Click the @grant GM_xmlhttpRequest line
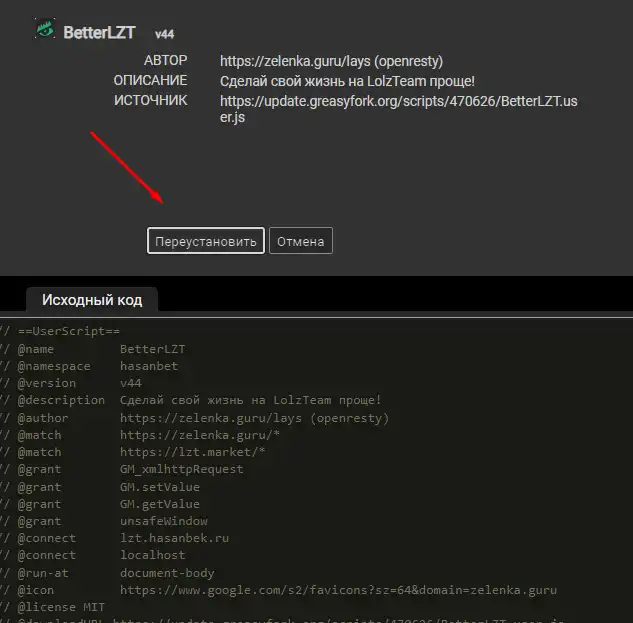633x623 pixels. 122,469
